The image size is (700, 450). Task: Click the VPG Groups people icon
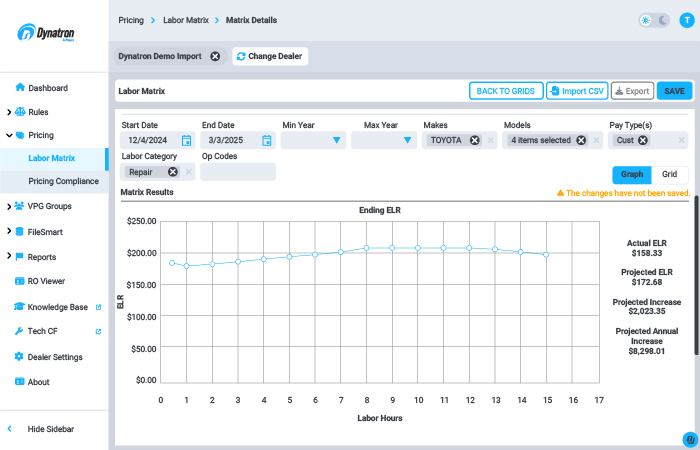(19, 206)
